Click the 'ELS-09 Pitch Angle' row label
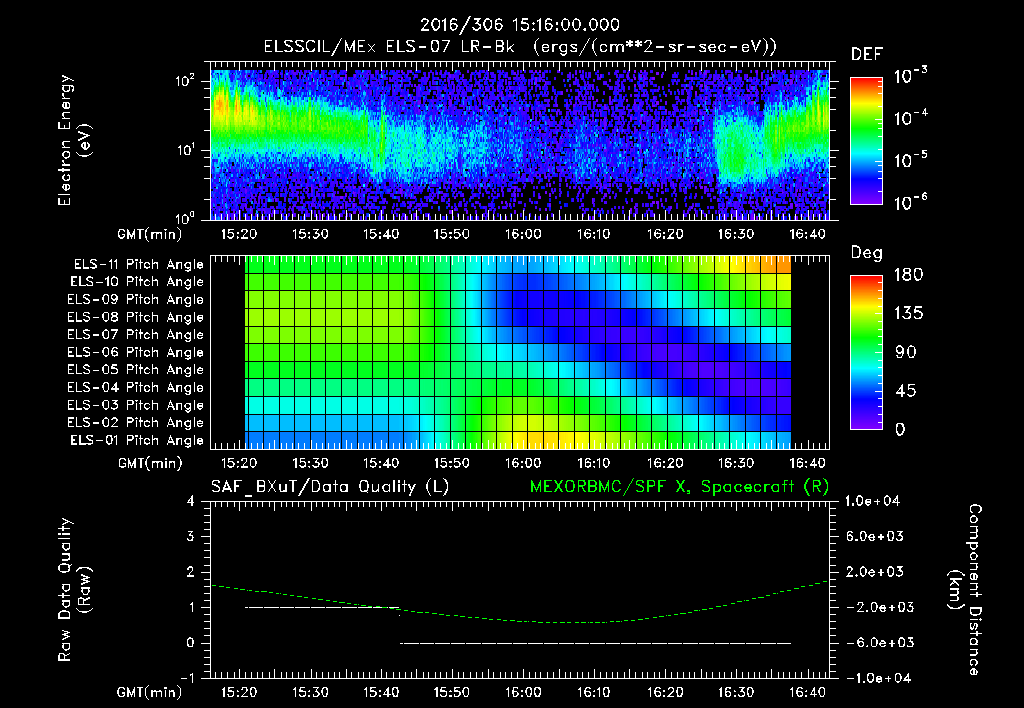The image size is (1024, 708). [136, 300]
